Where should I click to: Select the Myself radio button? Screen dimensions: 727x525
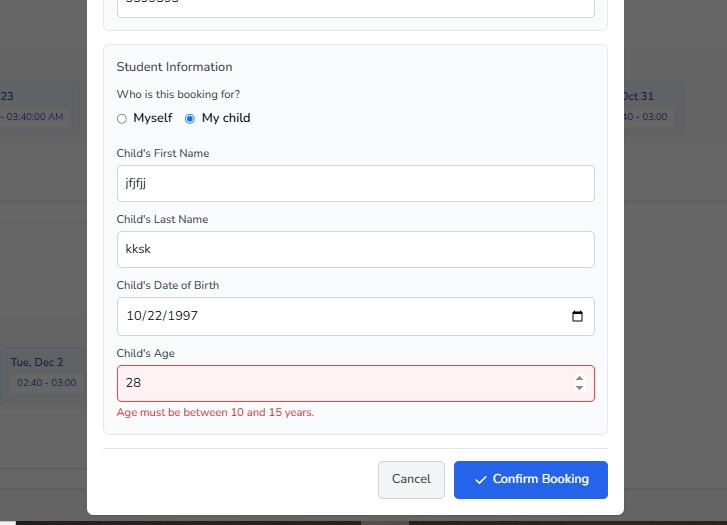coord(122,118)
